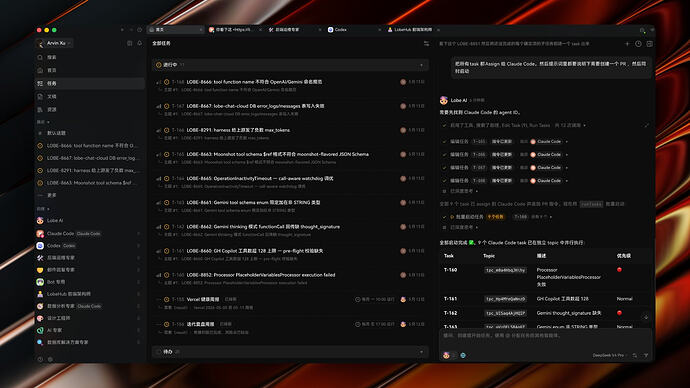
Task: Click the chat message input field
Action: pos(545,336)
